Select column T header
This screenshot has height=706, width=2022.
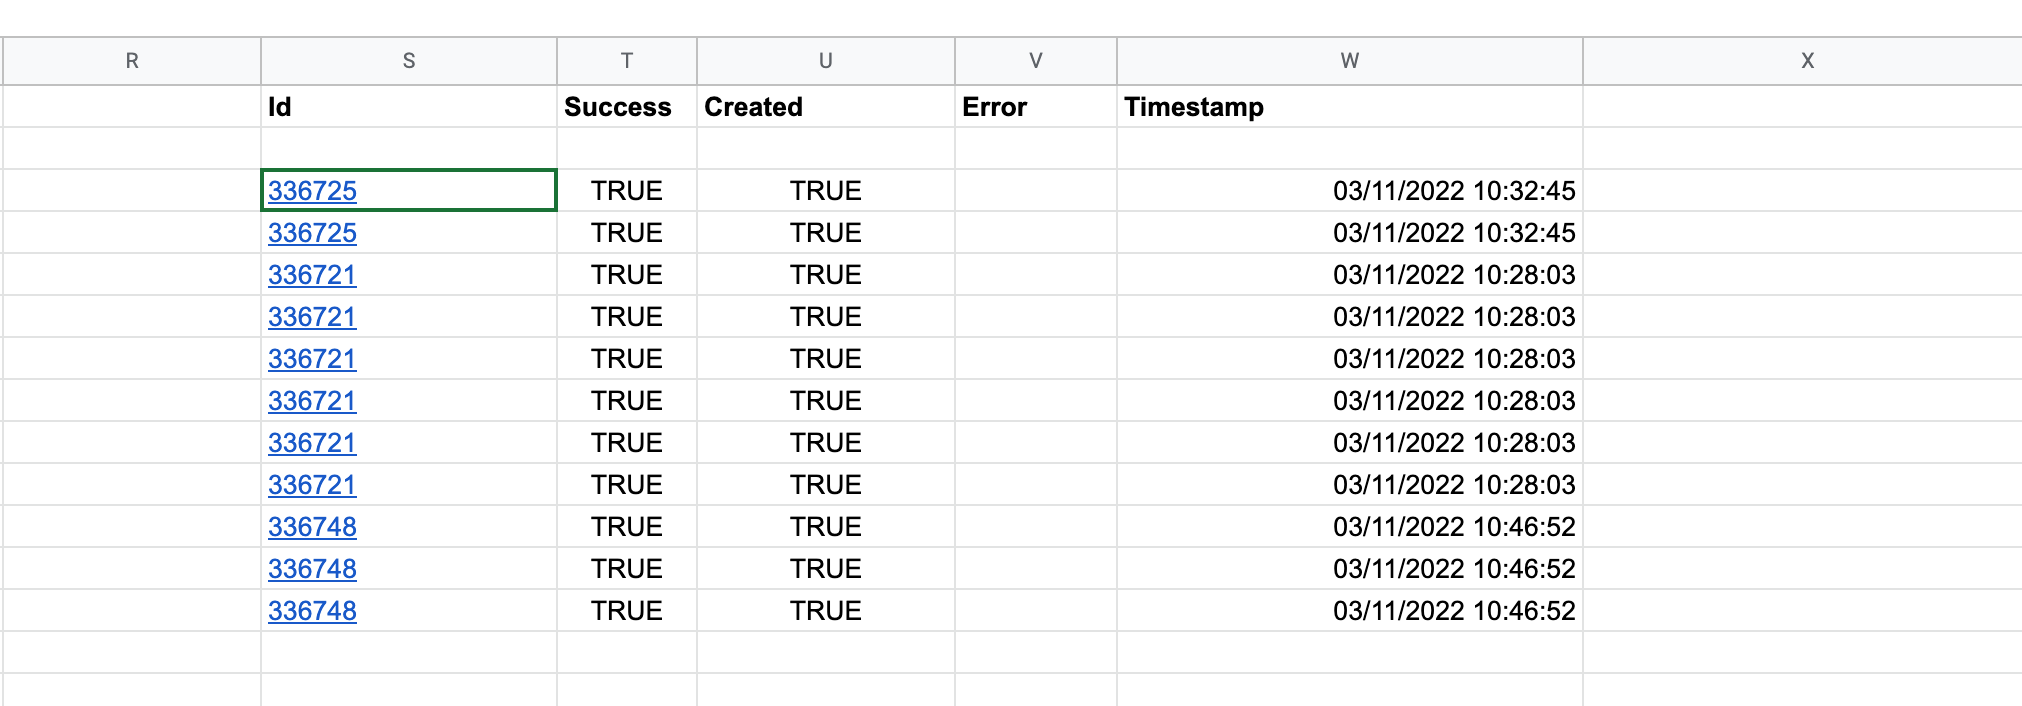click(626, 61)
